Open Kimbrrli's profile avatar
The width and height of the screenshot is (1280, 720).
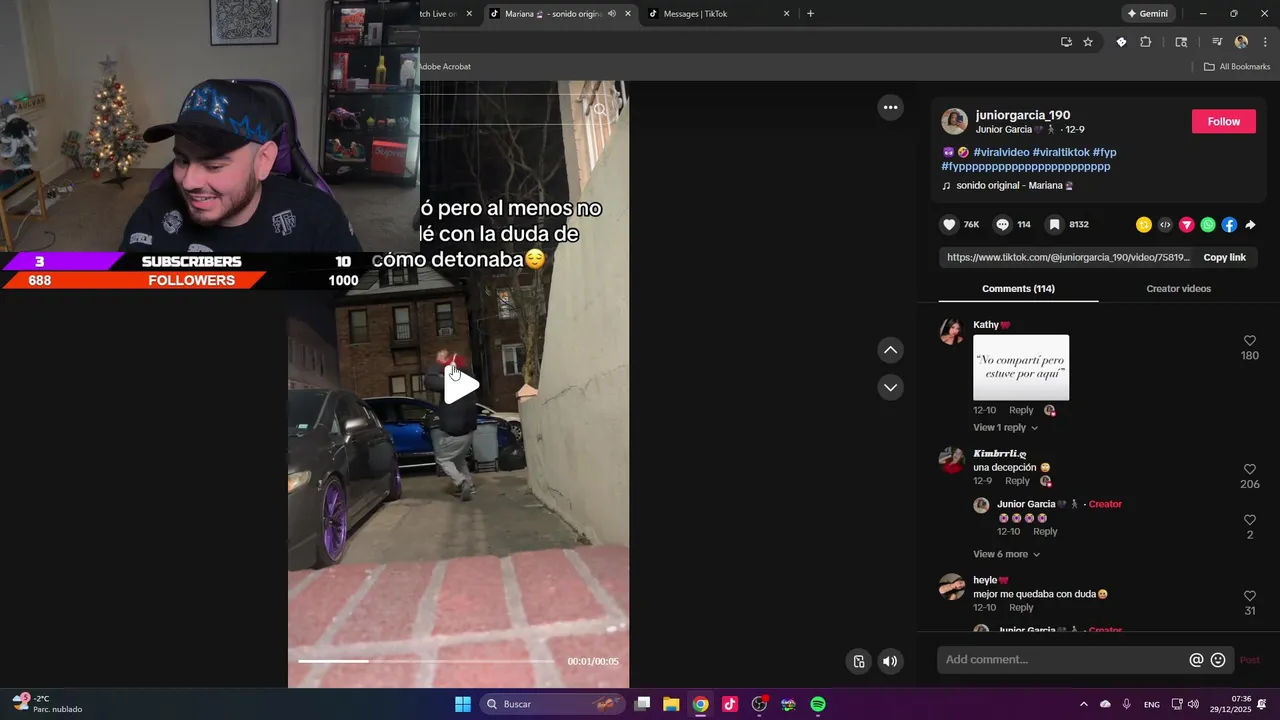pos(952,460)
